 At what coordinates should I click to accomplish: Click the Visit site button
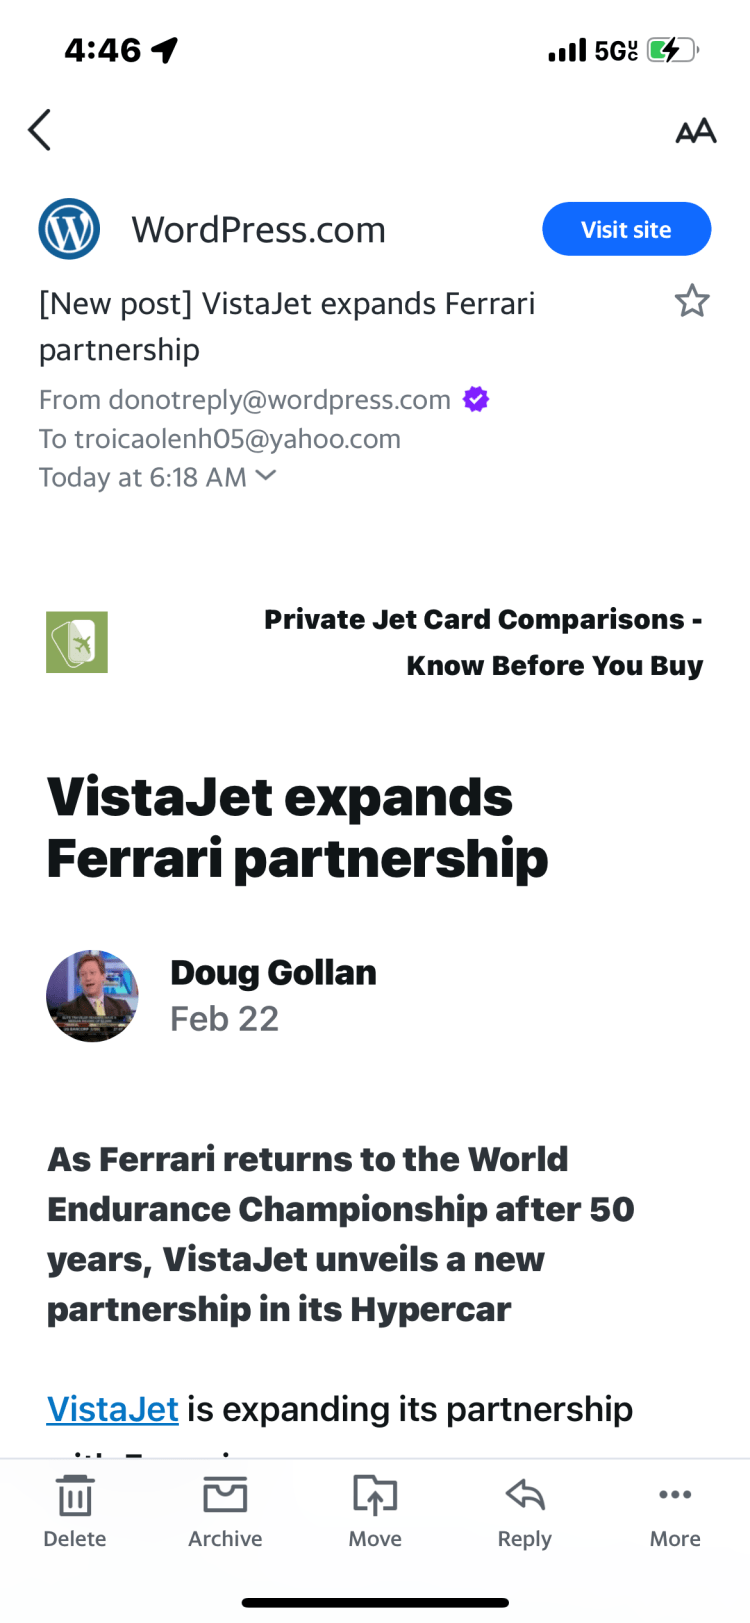coord(626,229)
